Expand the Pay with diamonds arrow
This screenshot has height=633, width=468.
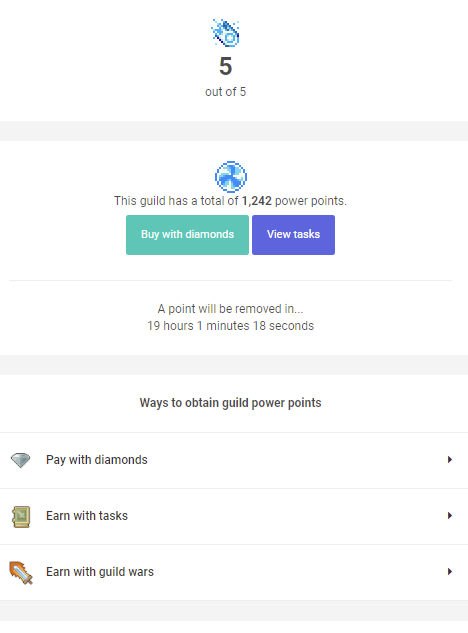click(x=450, y=459)
